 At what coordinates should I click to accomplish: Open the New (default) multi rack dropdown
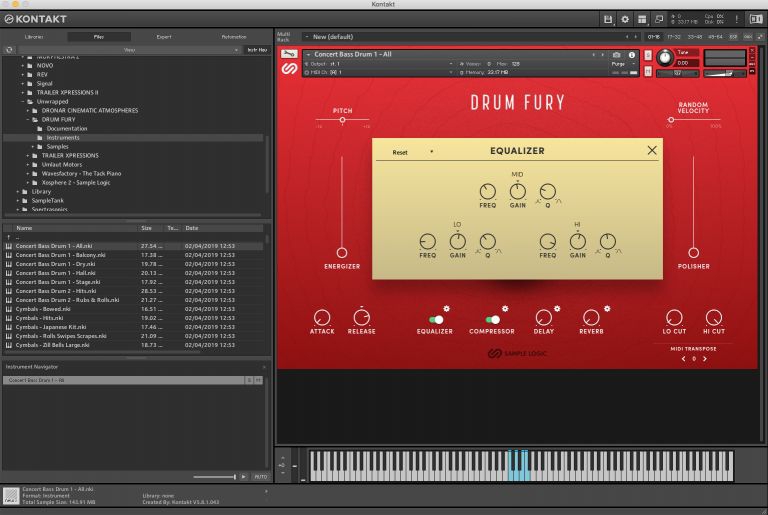[x=470, y=37]
